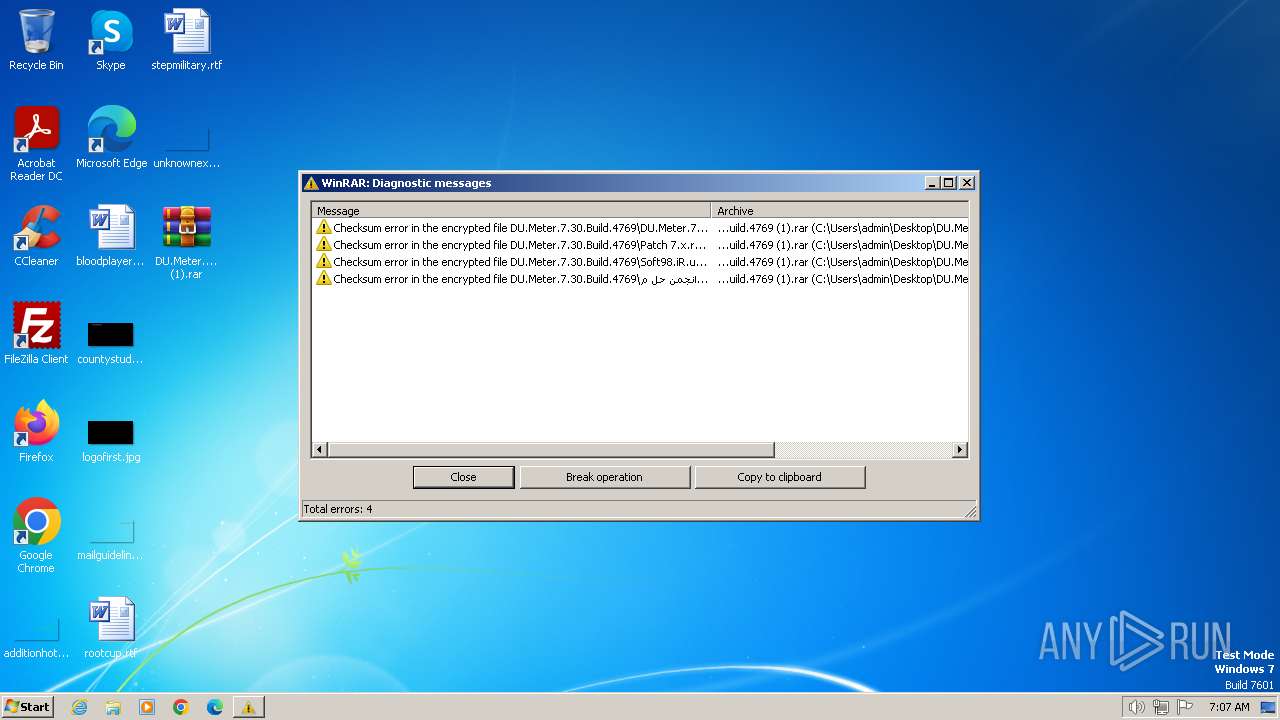The image size is (1280, 720).
Task: Select the additionhot... desktop file
Action: click(x=36, y=638)
